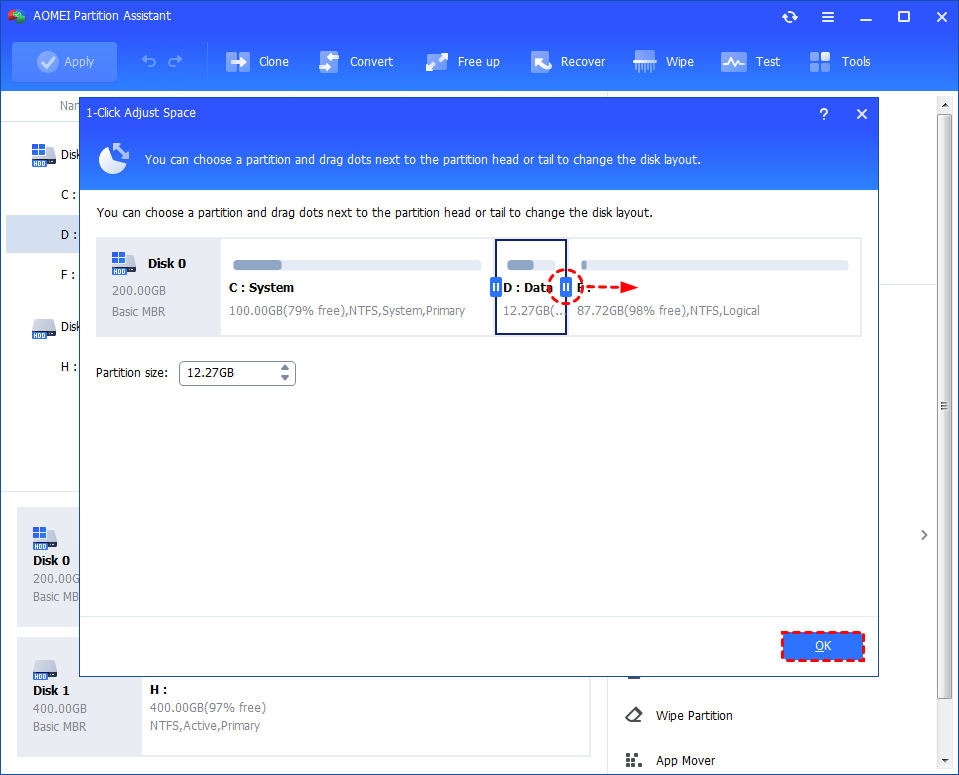Click the main window scroll up arrow
959x775 pixels.
945,105
